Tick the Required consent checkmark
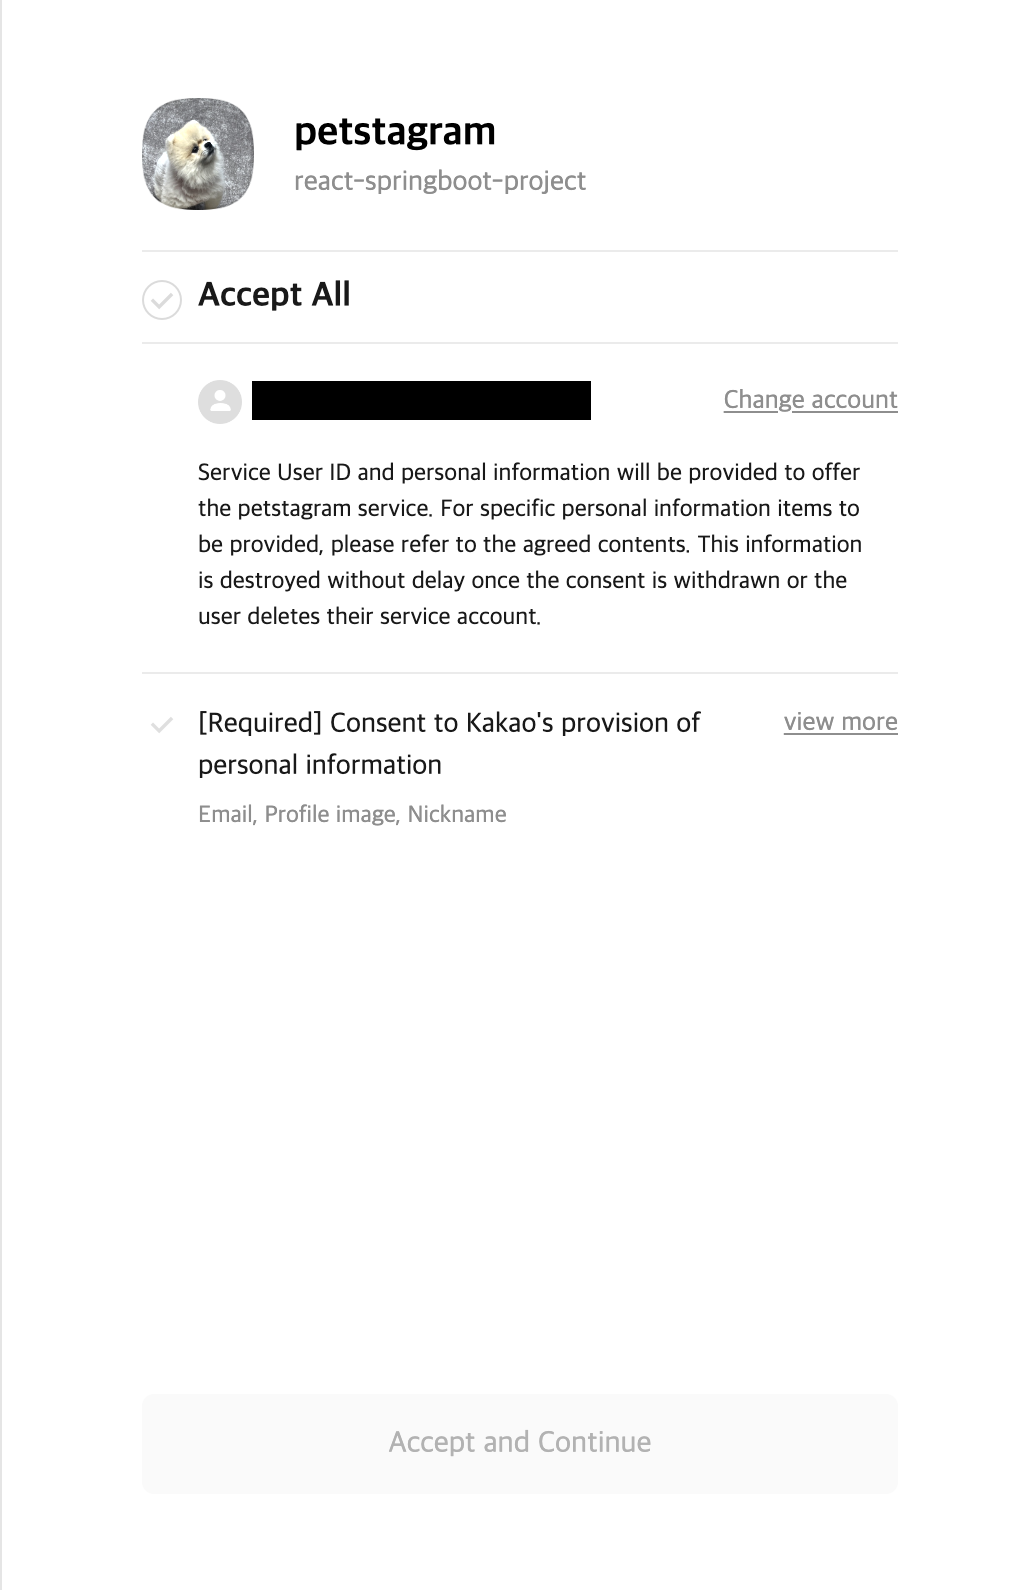Viewport: 1036px width, 1590px height. click(161, 725)
